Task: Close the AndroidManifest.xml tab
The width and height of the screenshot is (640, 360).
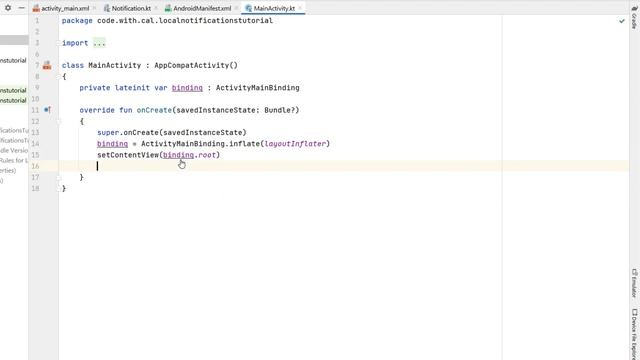Action: pyautogui.click(x=236, y=8)
